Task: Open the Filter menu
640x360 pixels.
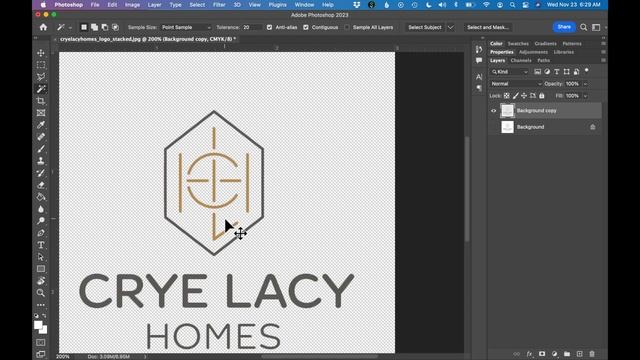Action: click(219, 5)
